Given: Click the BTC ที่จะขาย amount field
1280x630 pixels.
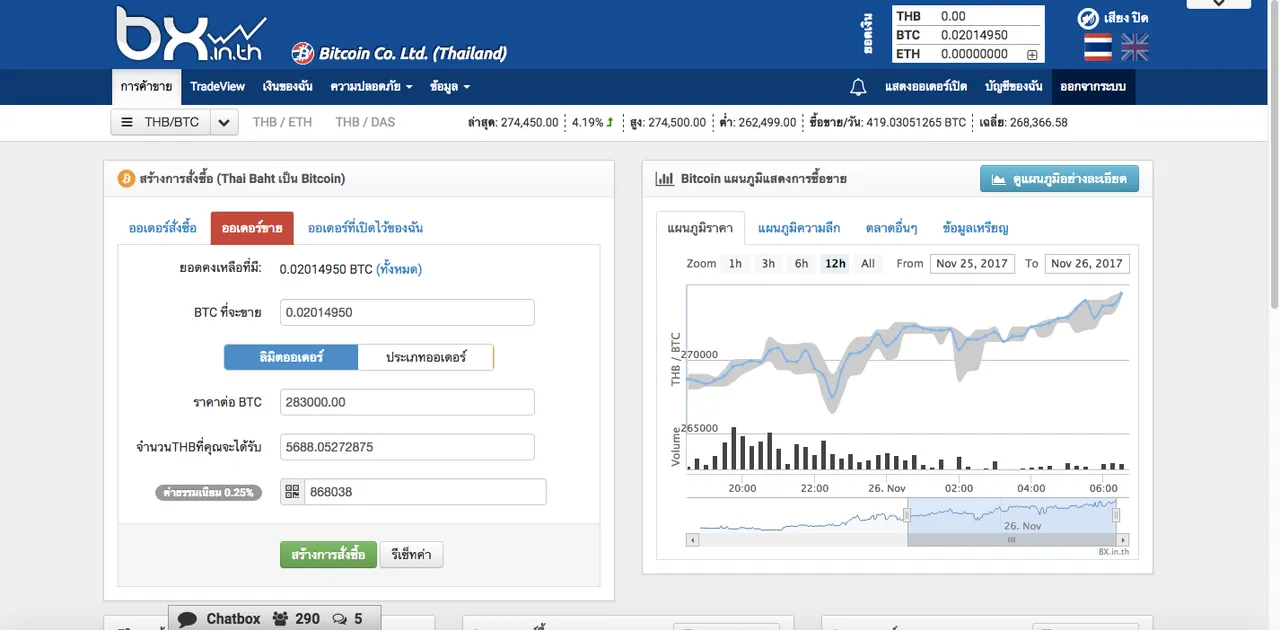Looking at the screenshot, I should 407,312.
